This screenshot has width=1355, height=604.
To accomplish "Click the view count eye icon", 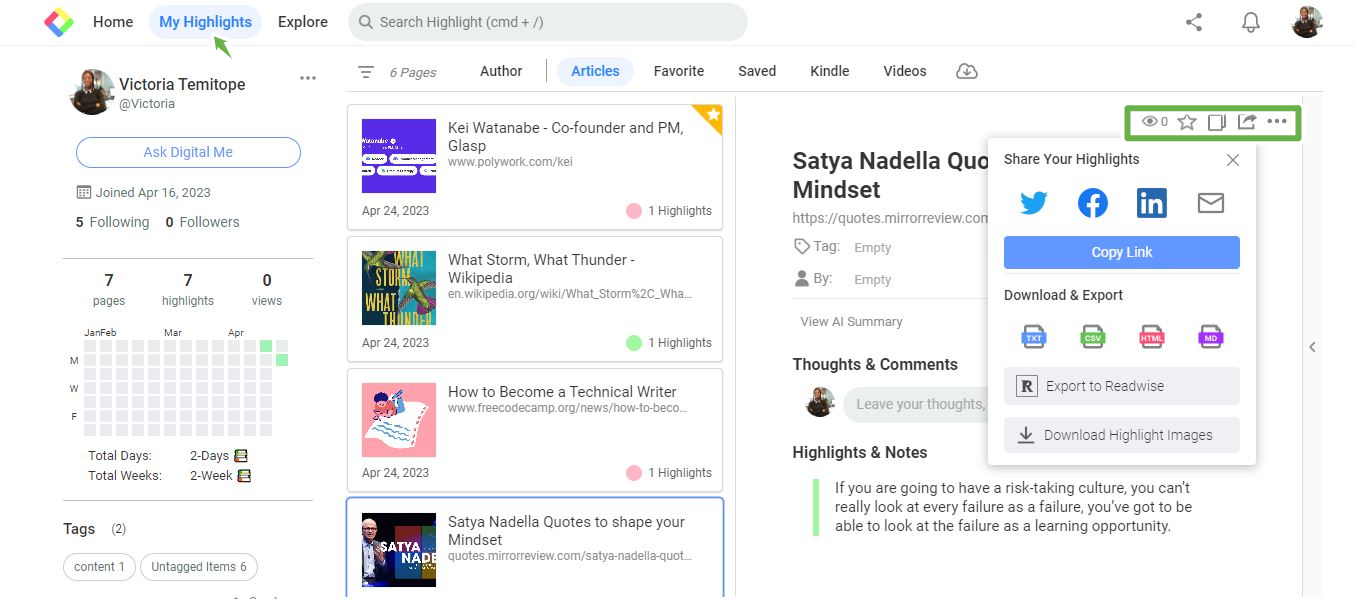I will coord(1150,122).
